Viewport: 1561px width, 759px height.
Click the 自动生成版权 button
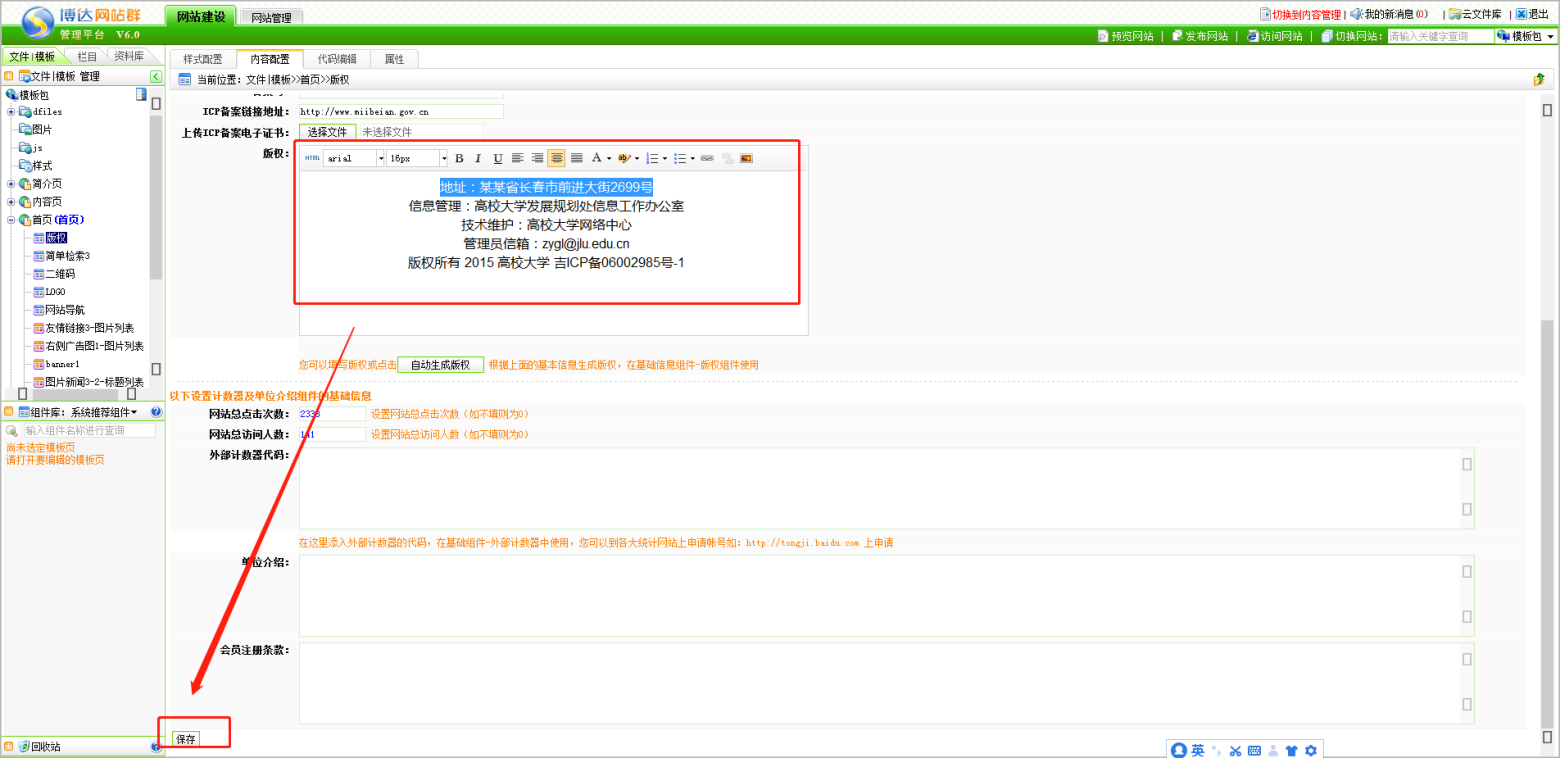click(x=440, y=365)
